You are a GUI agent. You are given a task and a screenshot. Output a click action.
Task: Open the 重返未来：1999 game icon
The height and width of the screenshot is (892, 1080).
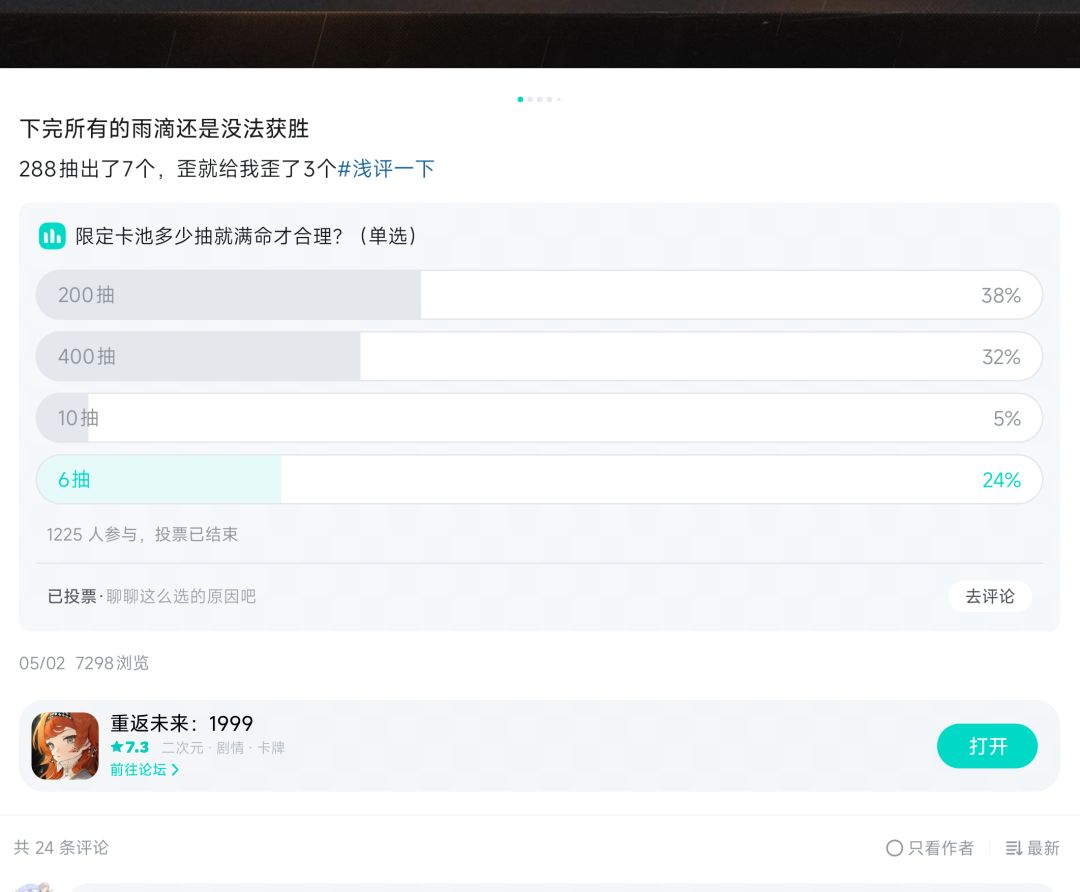point(65,746)
